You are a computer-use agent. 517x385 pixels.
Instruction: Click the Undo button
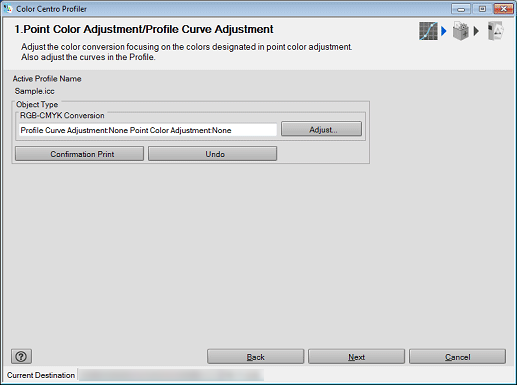tap(212, 154)
